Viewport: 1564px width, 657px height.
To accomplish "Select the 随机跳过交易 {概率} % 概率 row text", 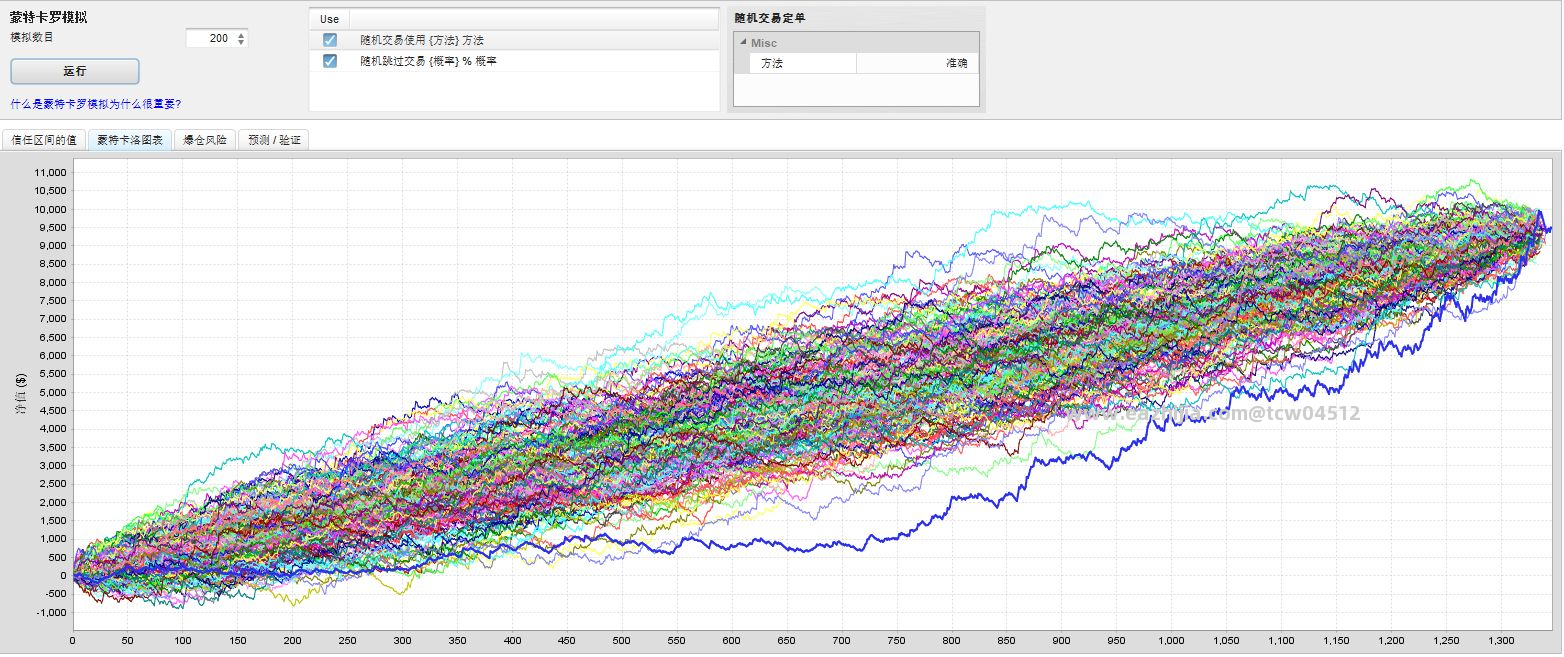I will coord(429,61).
